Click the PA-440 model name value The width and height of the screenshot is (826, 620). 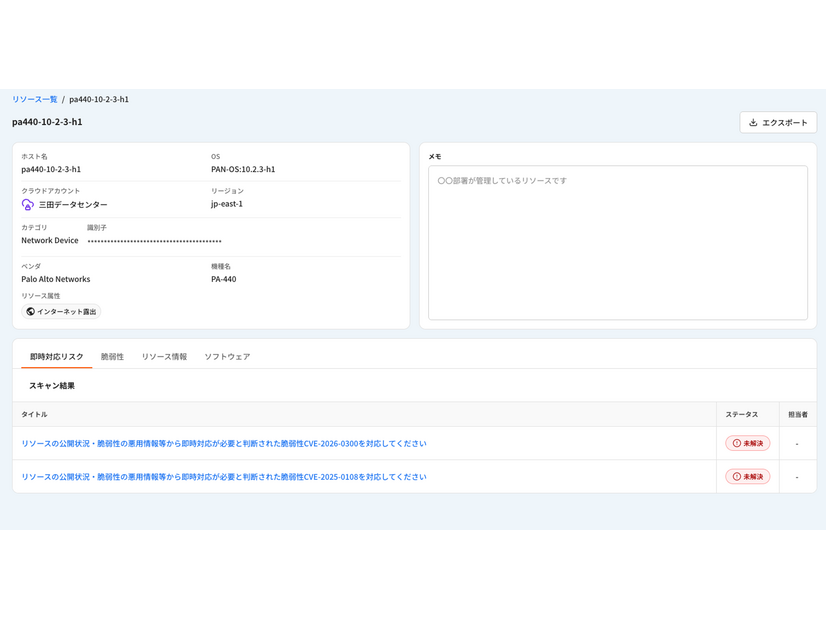pos(224,279)
